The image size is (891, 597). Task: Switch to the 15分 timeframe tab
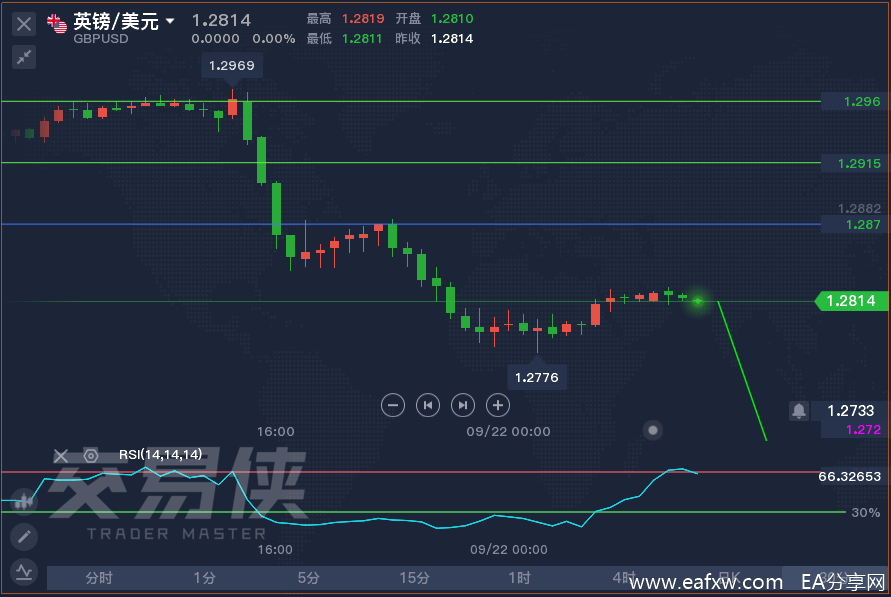click(x=414, y=578)
